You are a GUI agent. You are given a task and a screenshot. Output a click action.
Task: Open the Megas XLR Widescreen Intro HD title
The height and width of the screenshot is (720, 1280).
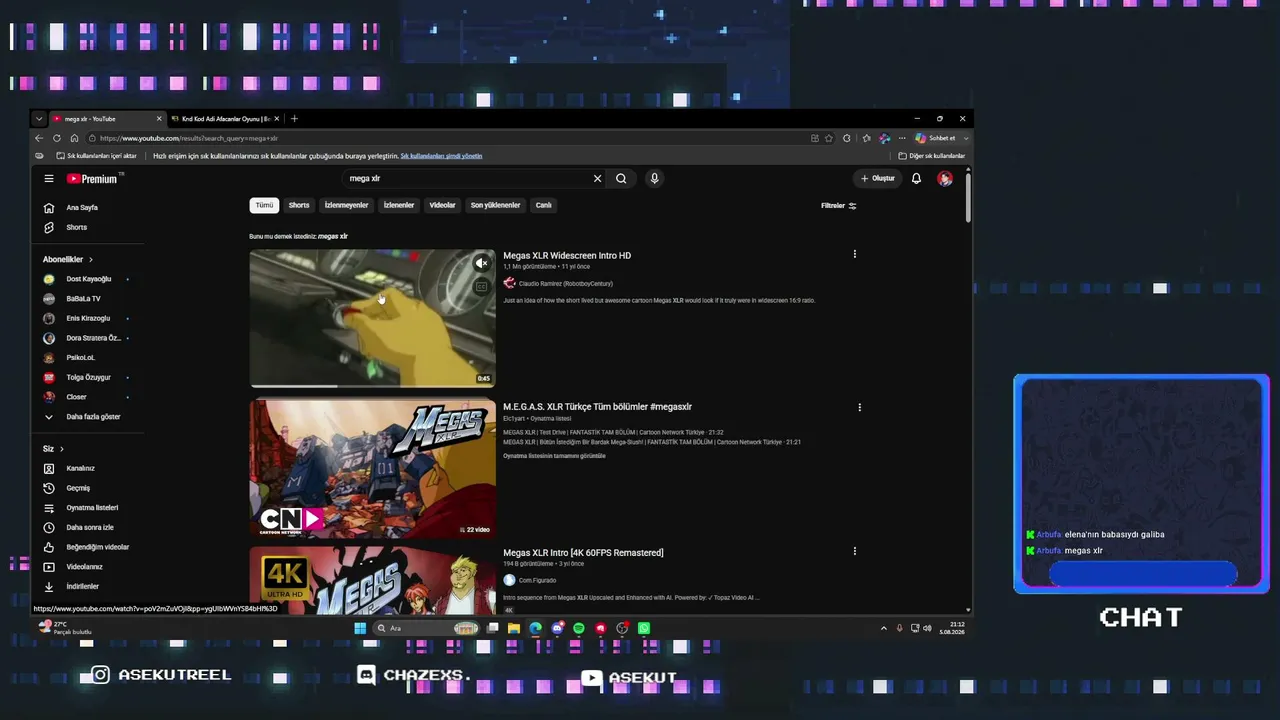click(x=567, y=256)
